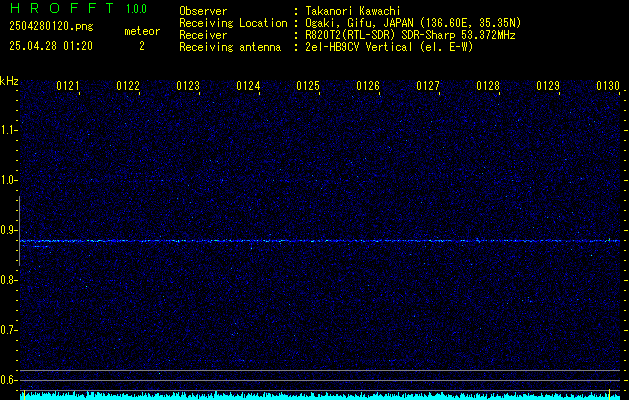Click the 0129 time marker
629x400 pixels.
tap(548, 85)
